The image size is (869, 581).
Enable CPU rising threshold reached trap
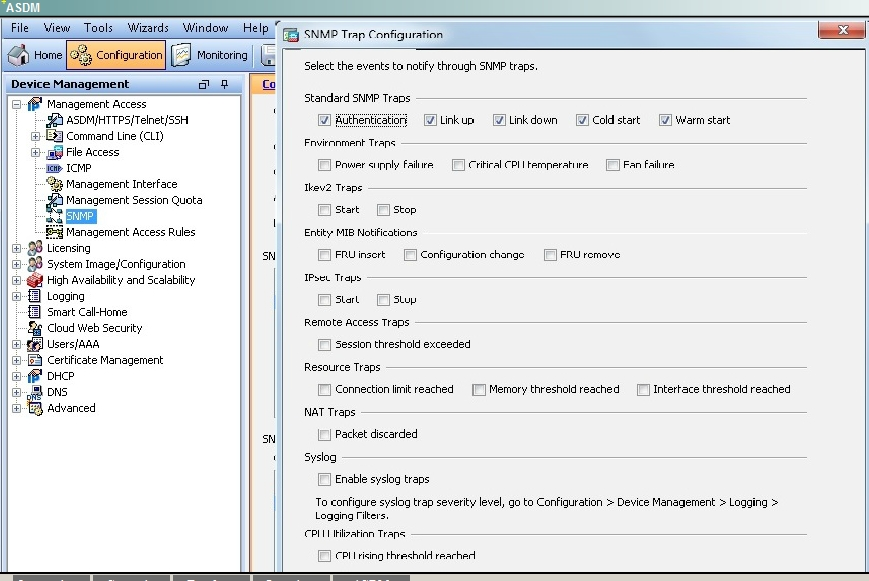324,556
